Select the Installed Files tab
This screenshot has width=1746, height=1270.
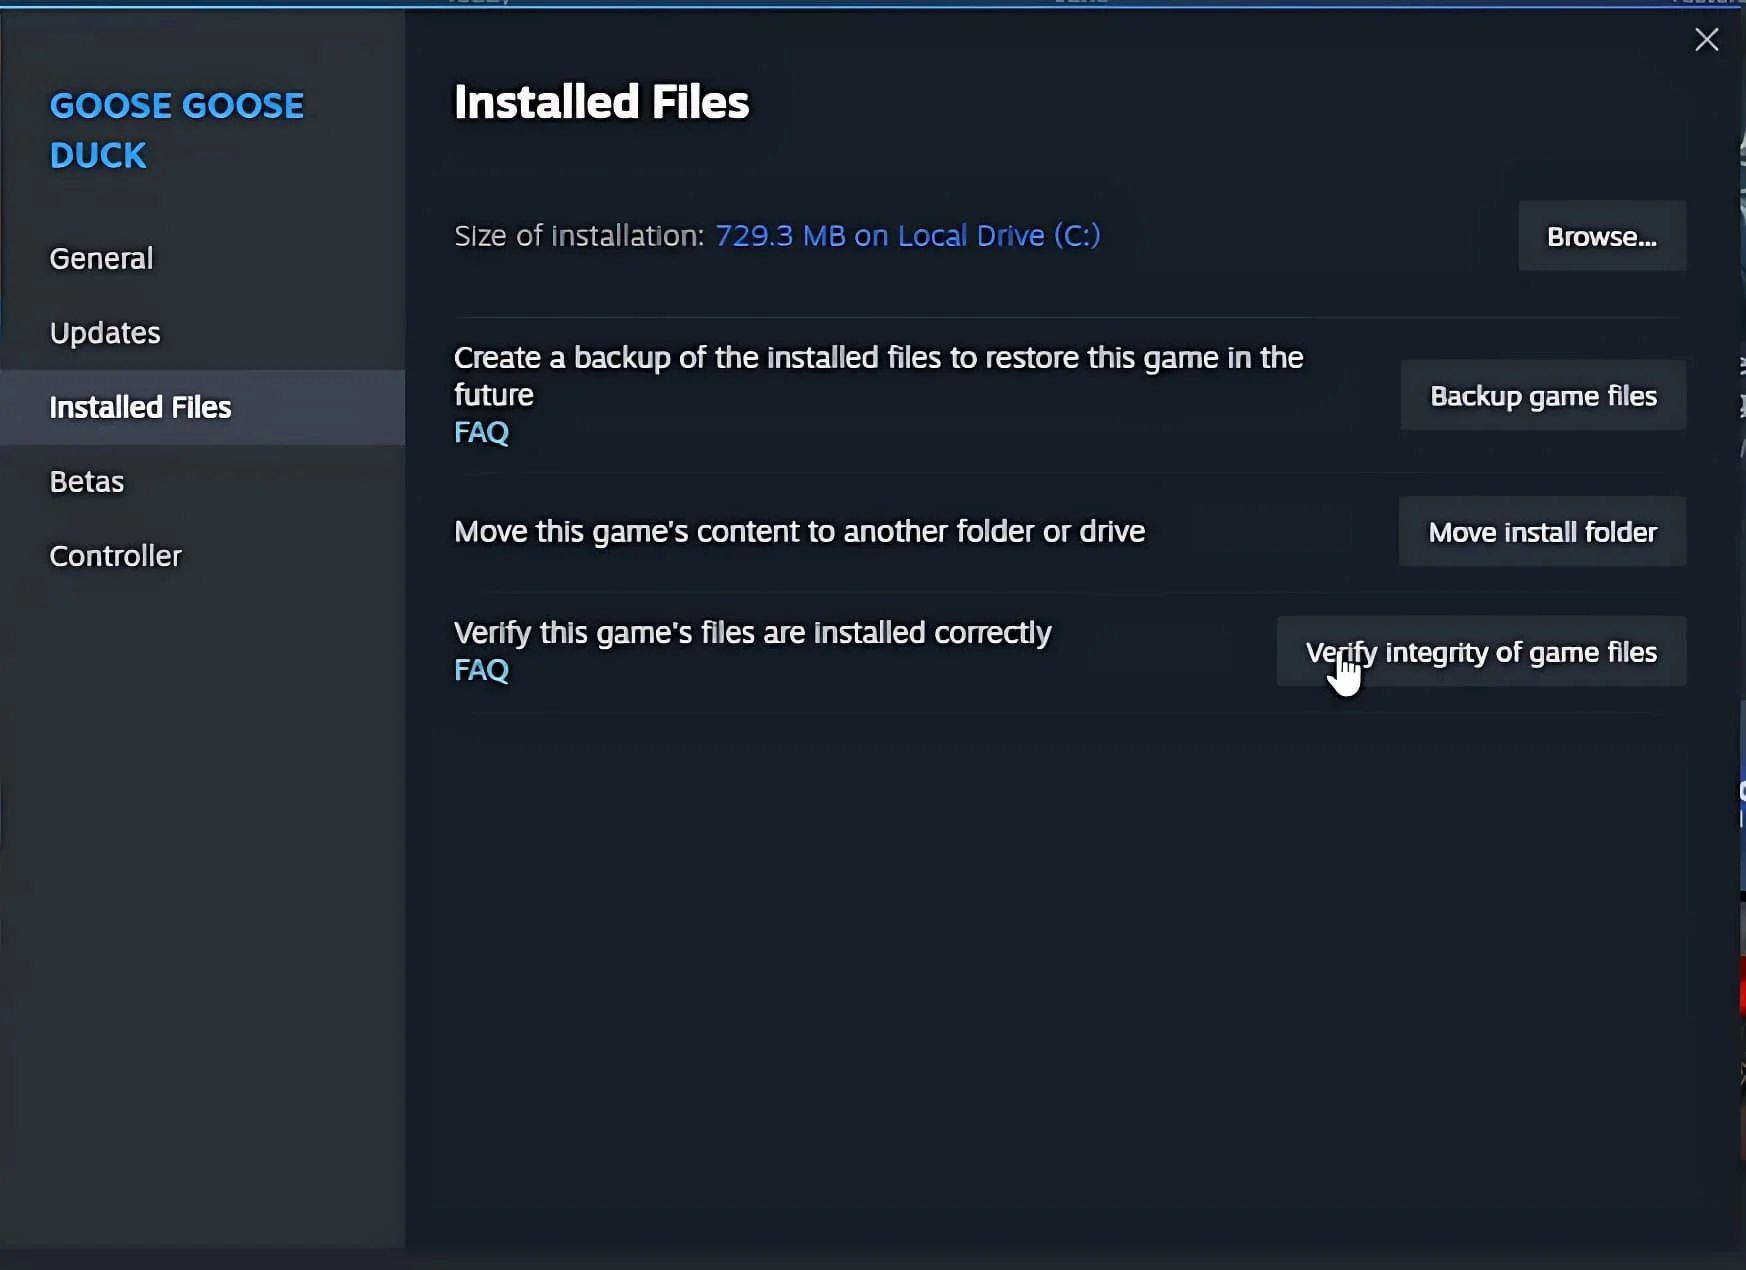pyautogui.click(x=139, y=407)
